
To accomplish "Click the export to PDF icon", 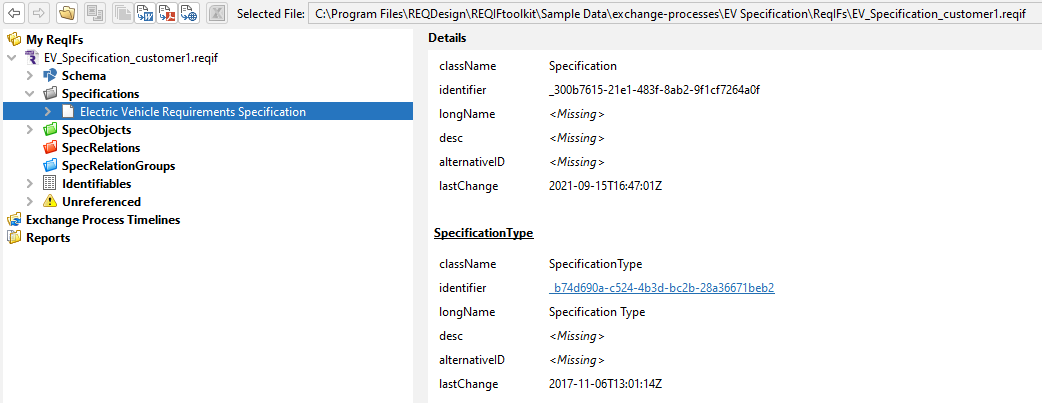I will (167, 14).
